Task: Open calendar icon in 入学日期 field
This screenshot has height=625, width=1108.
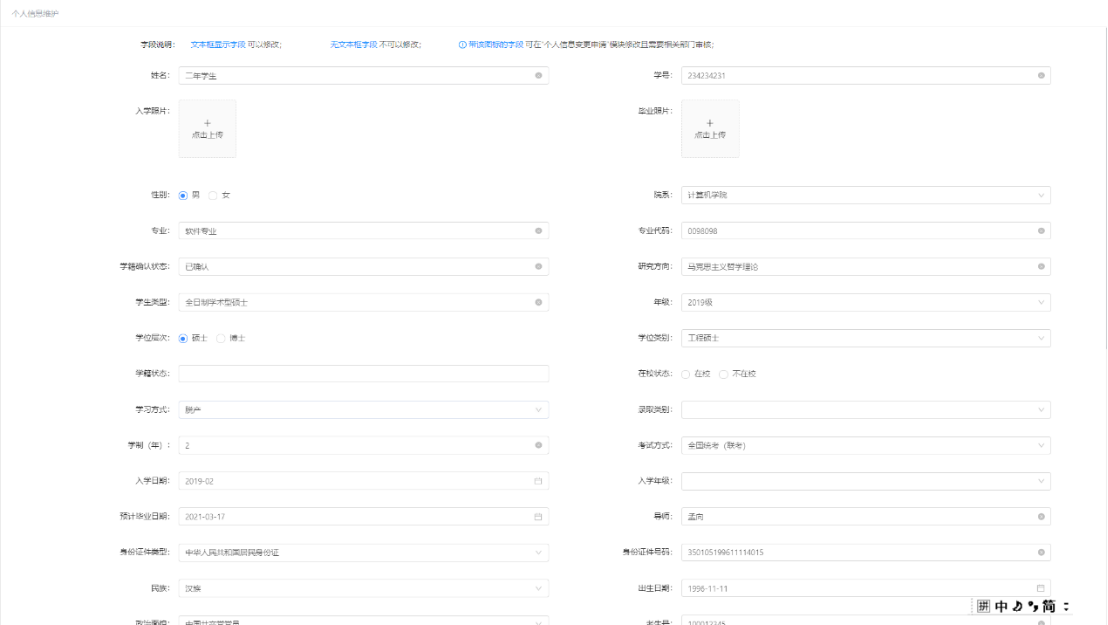Action: (x=538, y=481)
